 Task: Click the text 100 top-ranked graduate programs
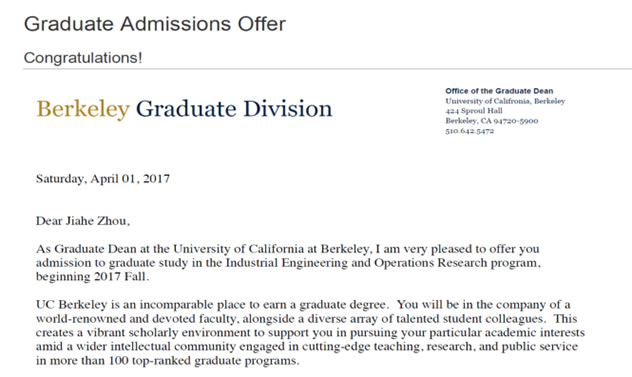pos(204,360)
